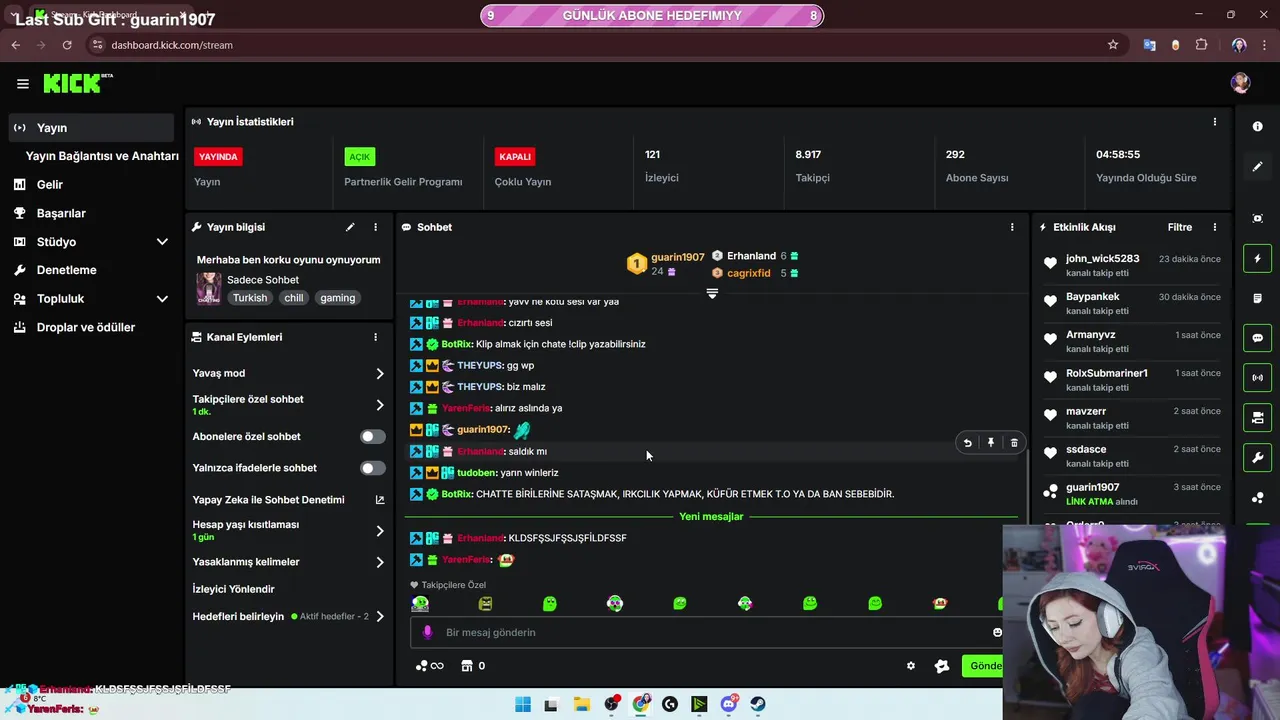Viewport: 1280px width, 720px height.
Task: Pin the hovered chat message
Action: [991, 443]
